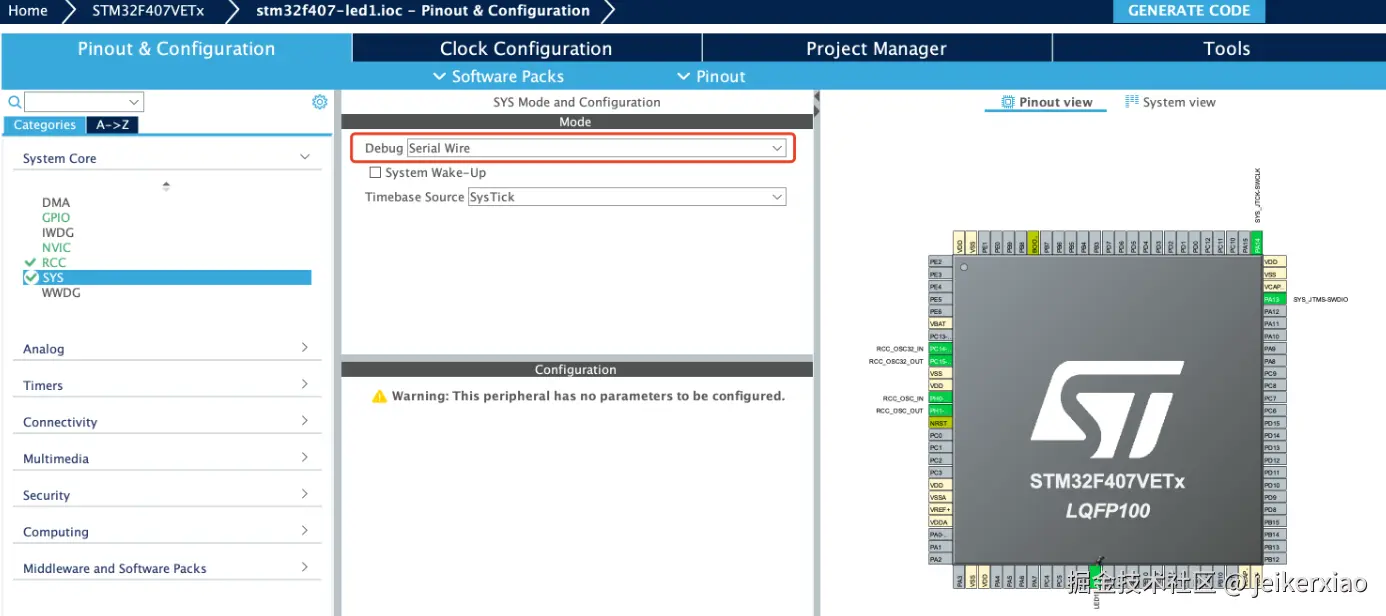Open the gear settings icon in categories panel
The width and height of the screenshot is (1386, 616).
click(320, 102)
